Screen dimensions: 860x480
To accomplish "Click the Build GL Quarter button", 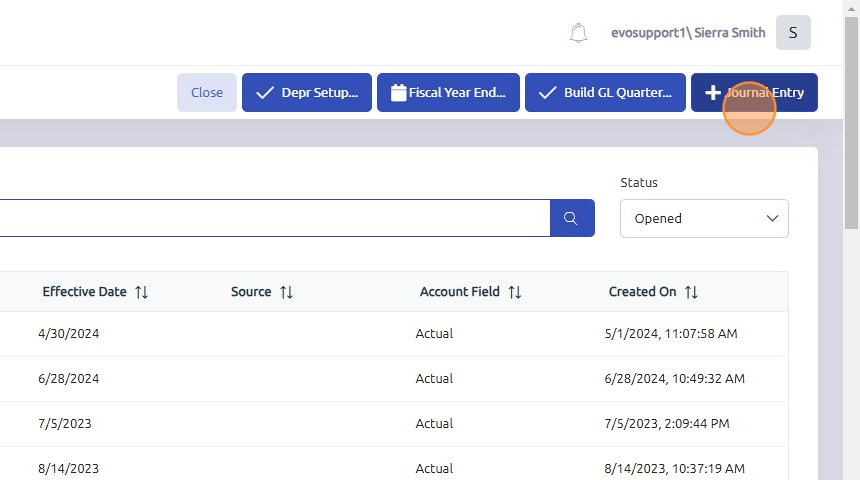I will tap(605, 93).
